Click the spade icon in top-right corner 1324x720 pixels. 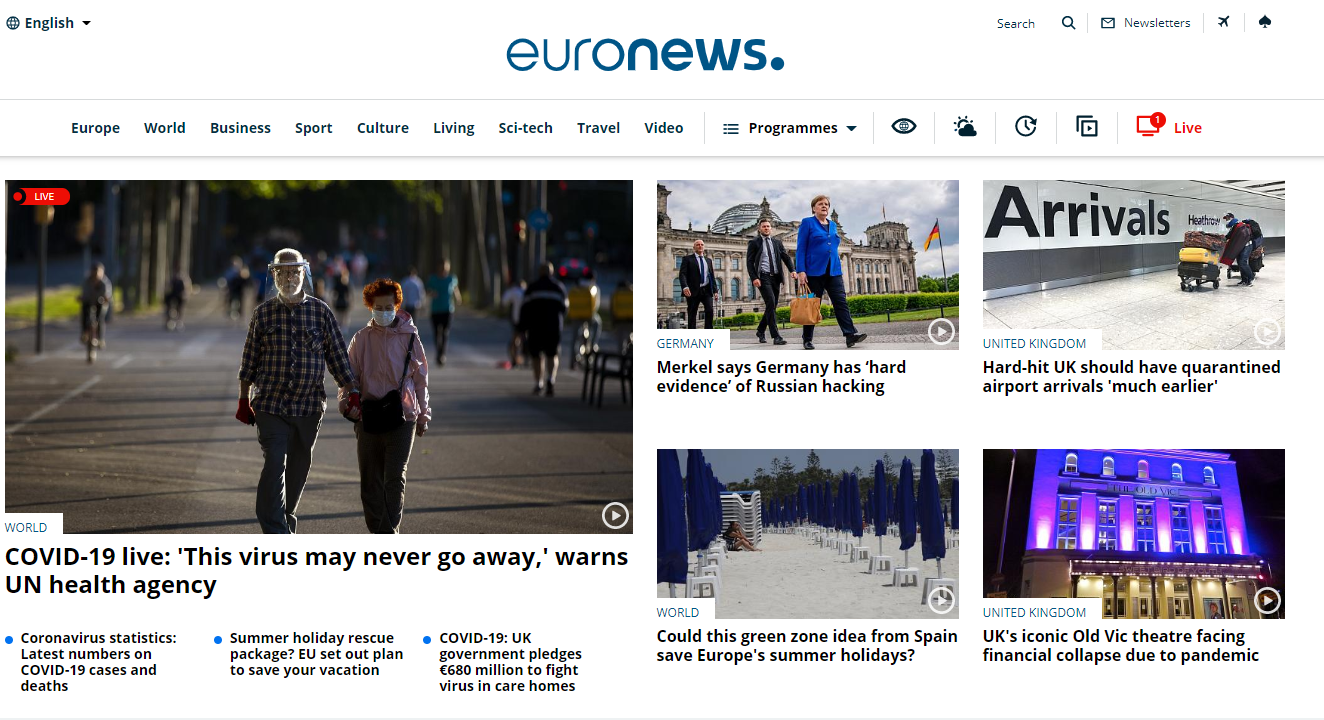[1265, 22]
